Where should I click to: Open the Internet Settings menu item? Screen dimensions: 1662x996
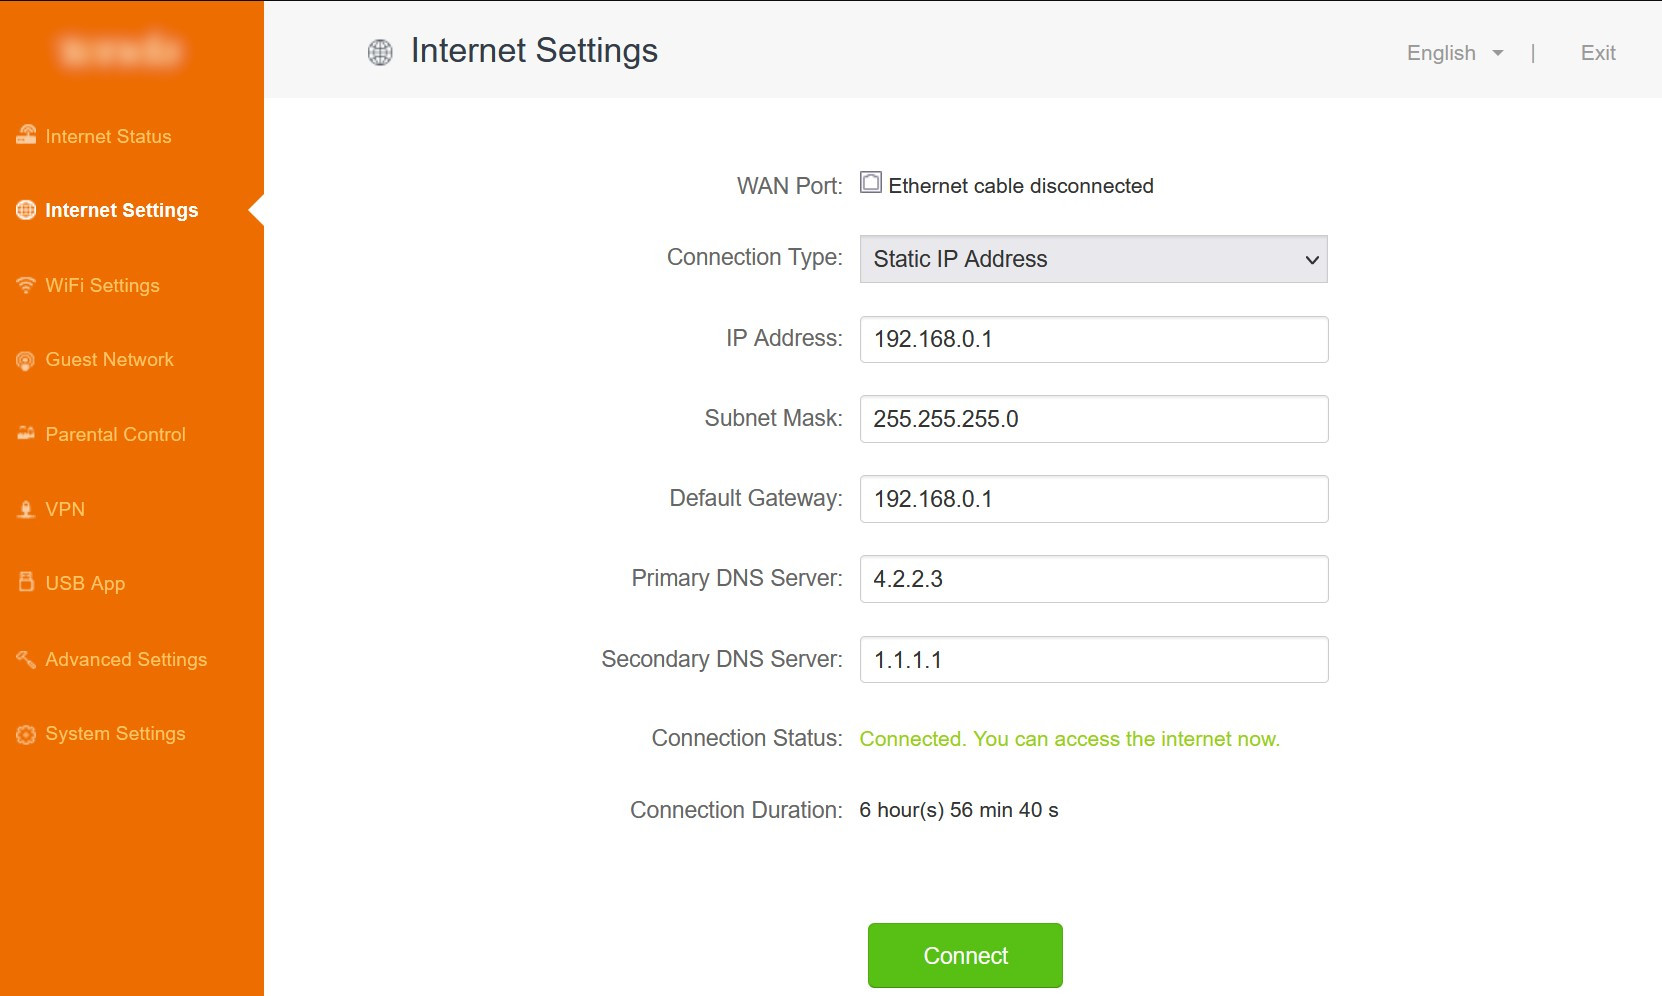[121, 210]
